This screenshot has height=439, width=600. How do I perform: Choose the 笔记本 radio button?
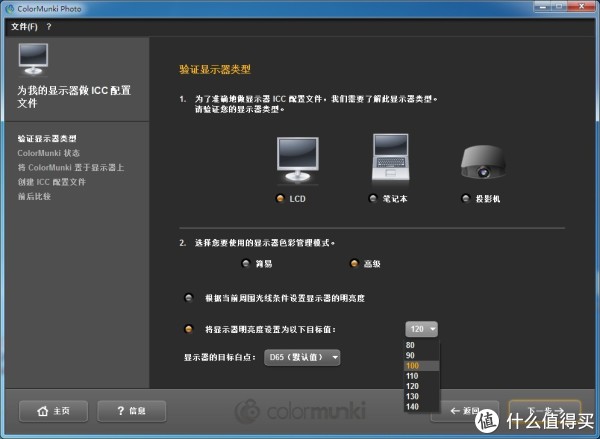[372, 198]
